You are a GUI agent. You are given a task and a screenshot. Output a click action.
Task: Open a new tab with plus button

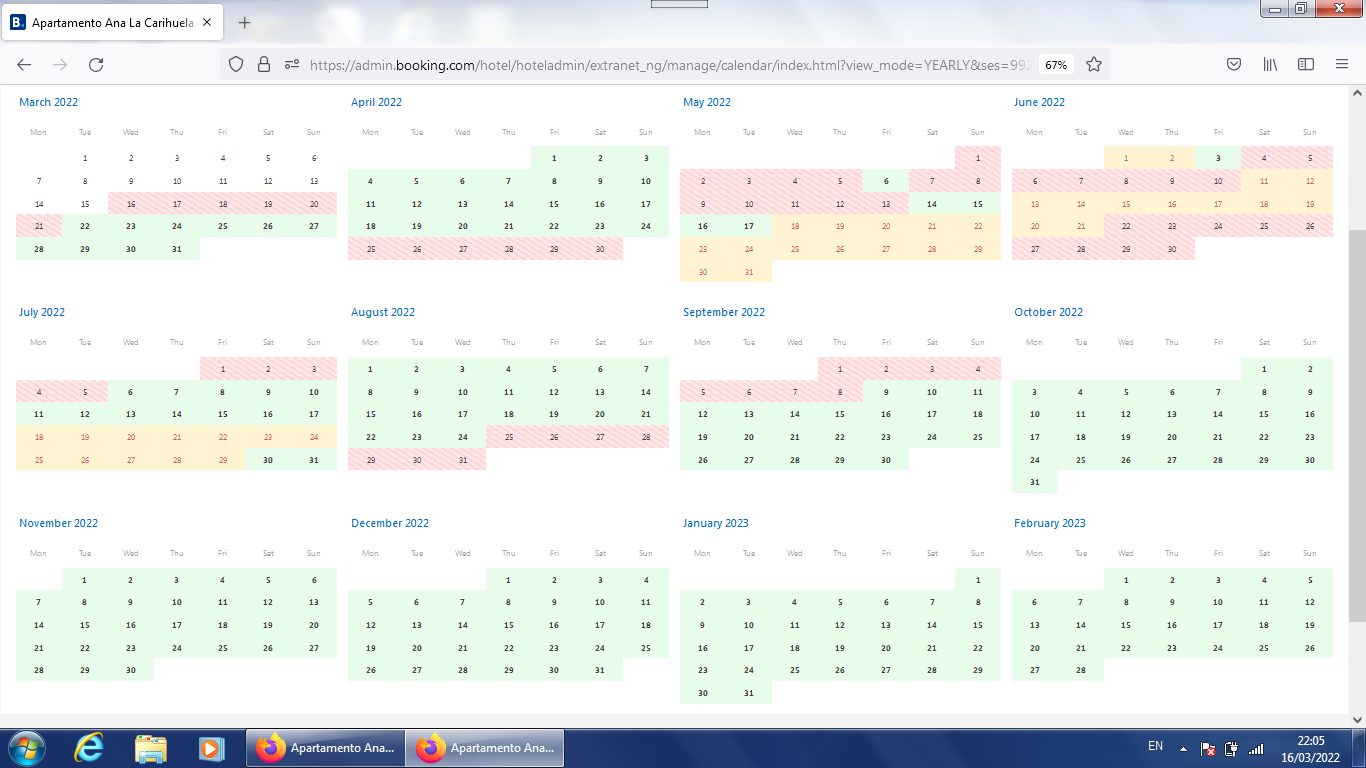coord(245,22)
